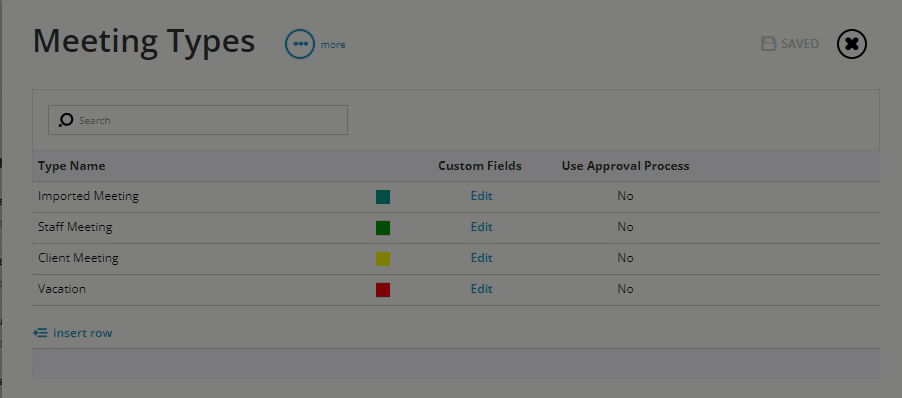Toggle approval process value for Imported Meeting
Viewport: 902px width, 398px height.
[625, 196]
